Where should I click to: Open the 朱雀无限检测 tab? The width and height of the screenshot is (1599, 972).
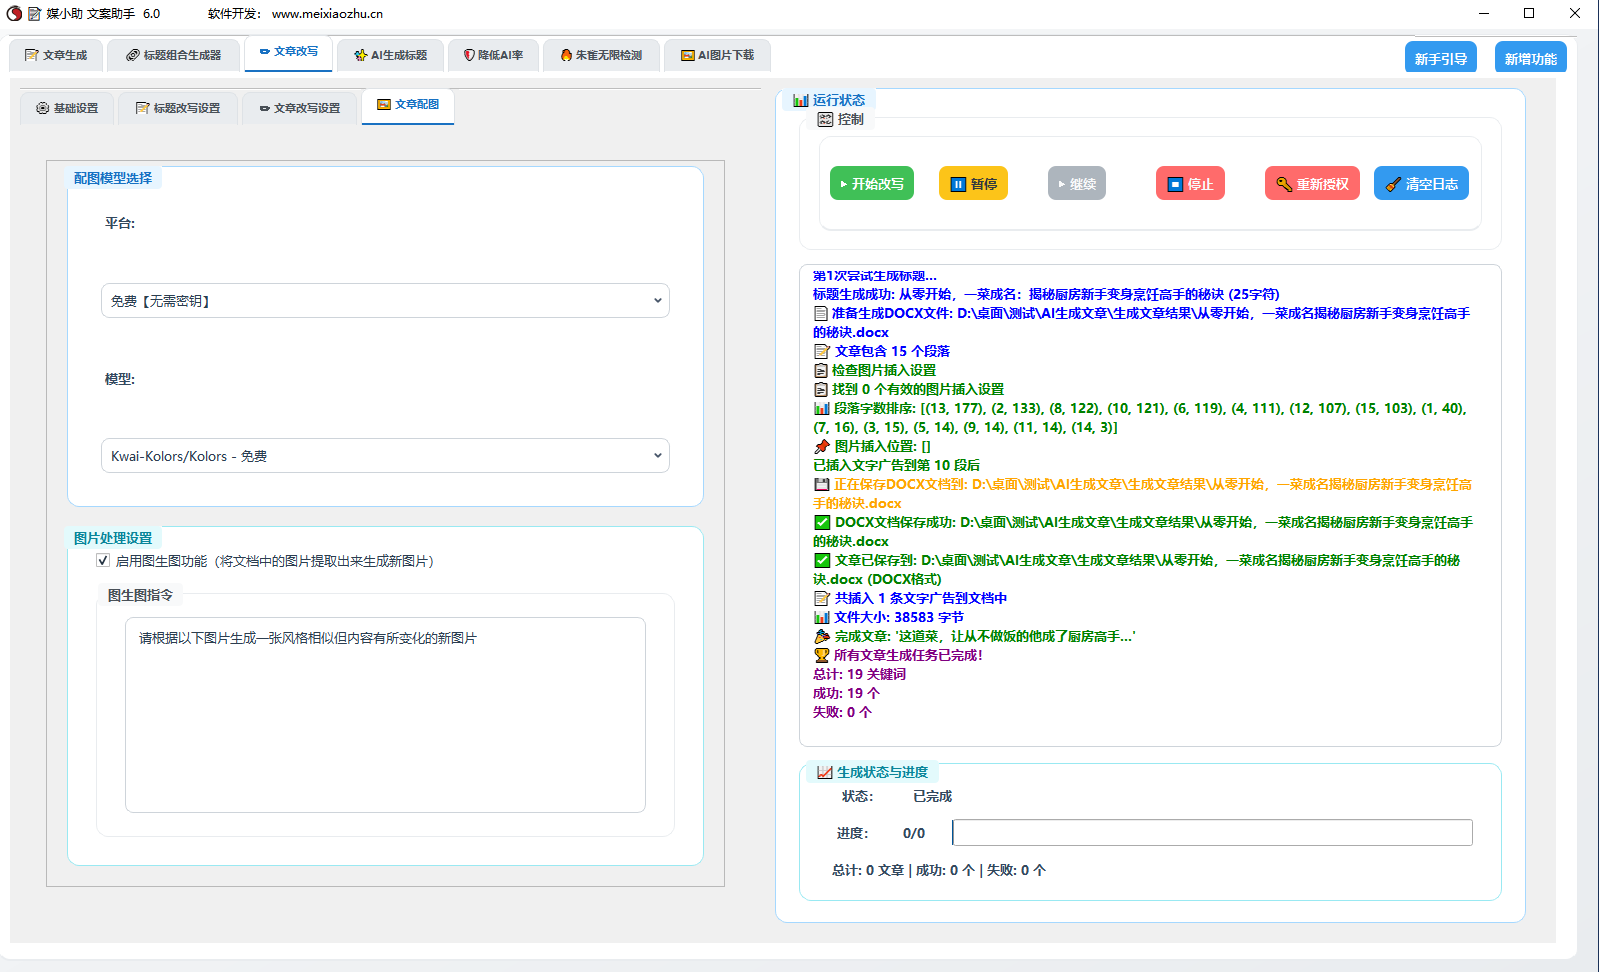click(x=601, y=55)
